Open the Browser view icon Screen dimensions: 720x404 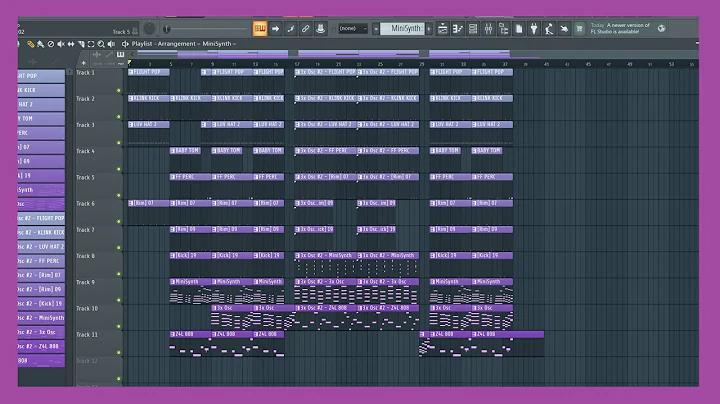(x=504, y=29)
